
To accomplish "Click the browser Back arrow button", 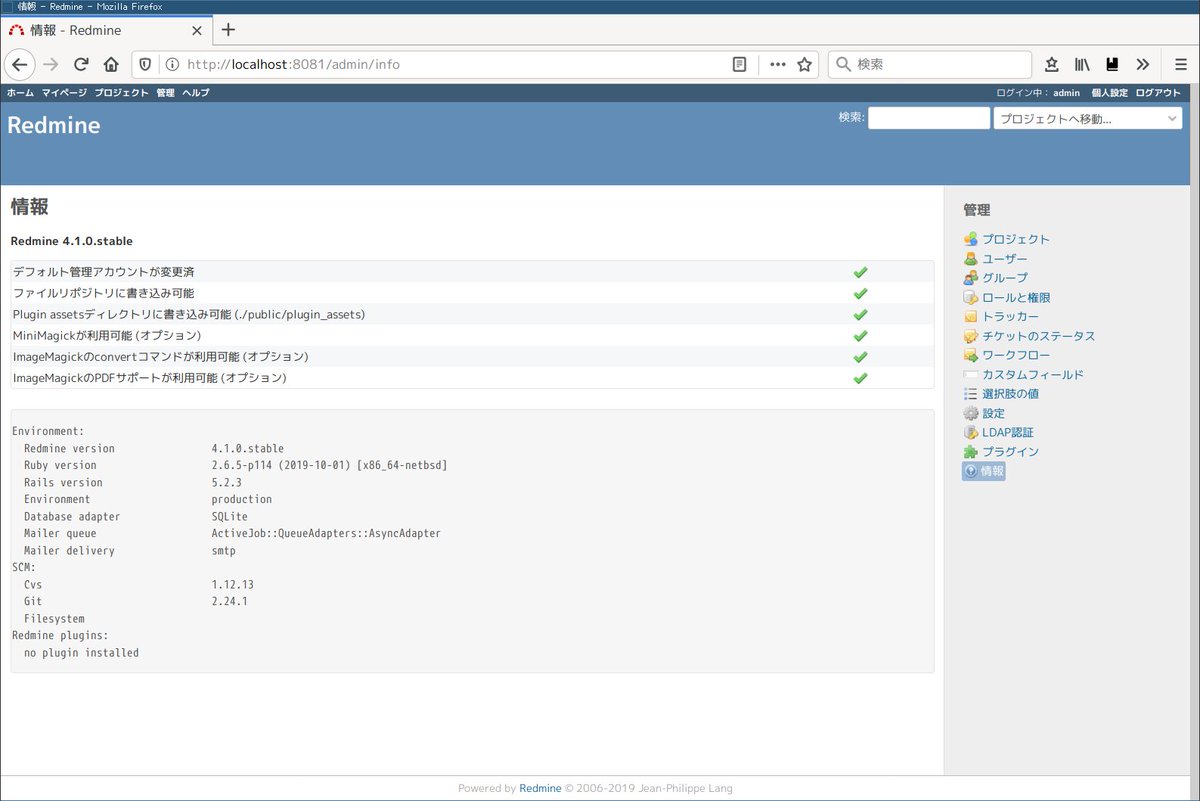I will tap(20, 64).
